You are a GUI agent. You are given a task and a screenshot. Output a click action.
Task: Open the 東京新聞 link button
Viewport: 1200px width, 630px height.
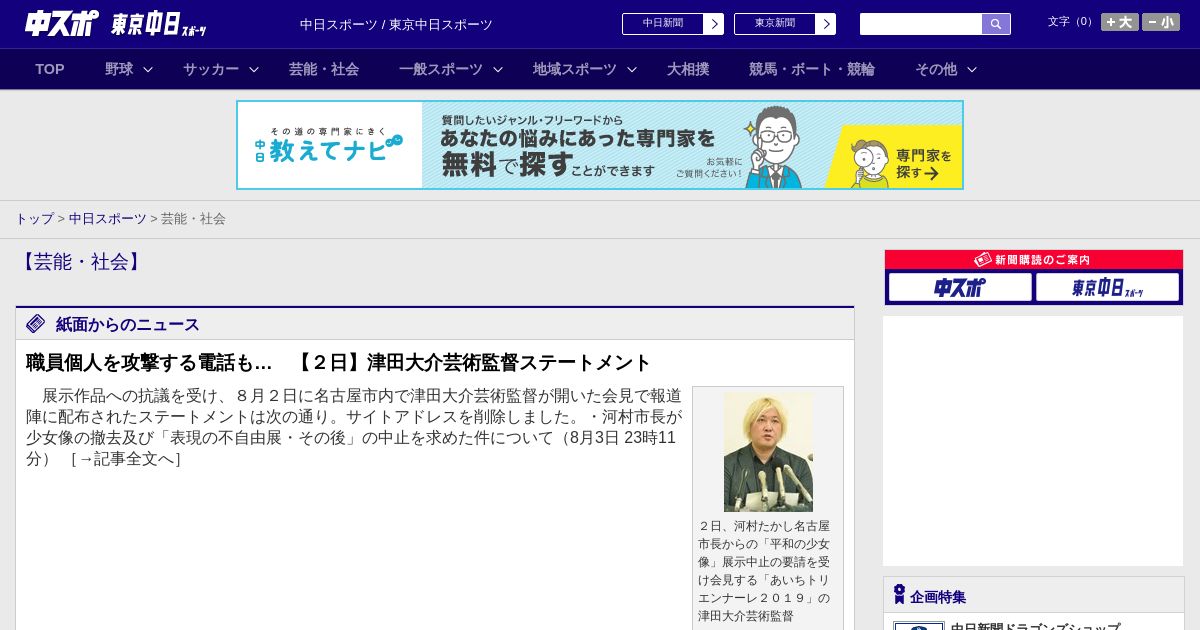[775, 24]
